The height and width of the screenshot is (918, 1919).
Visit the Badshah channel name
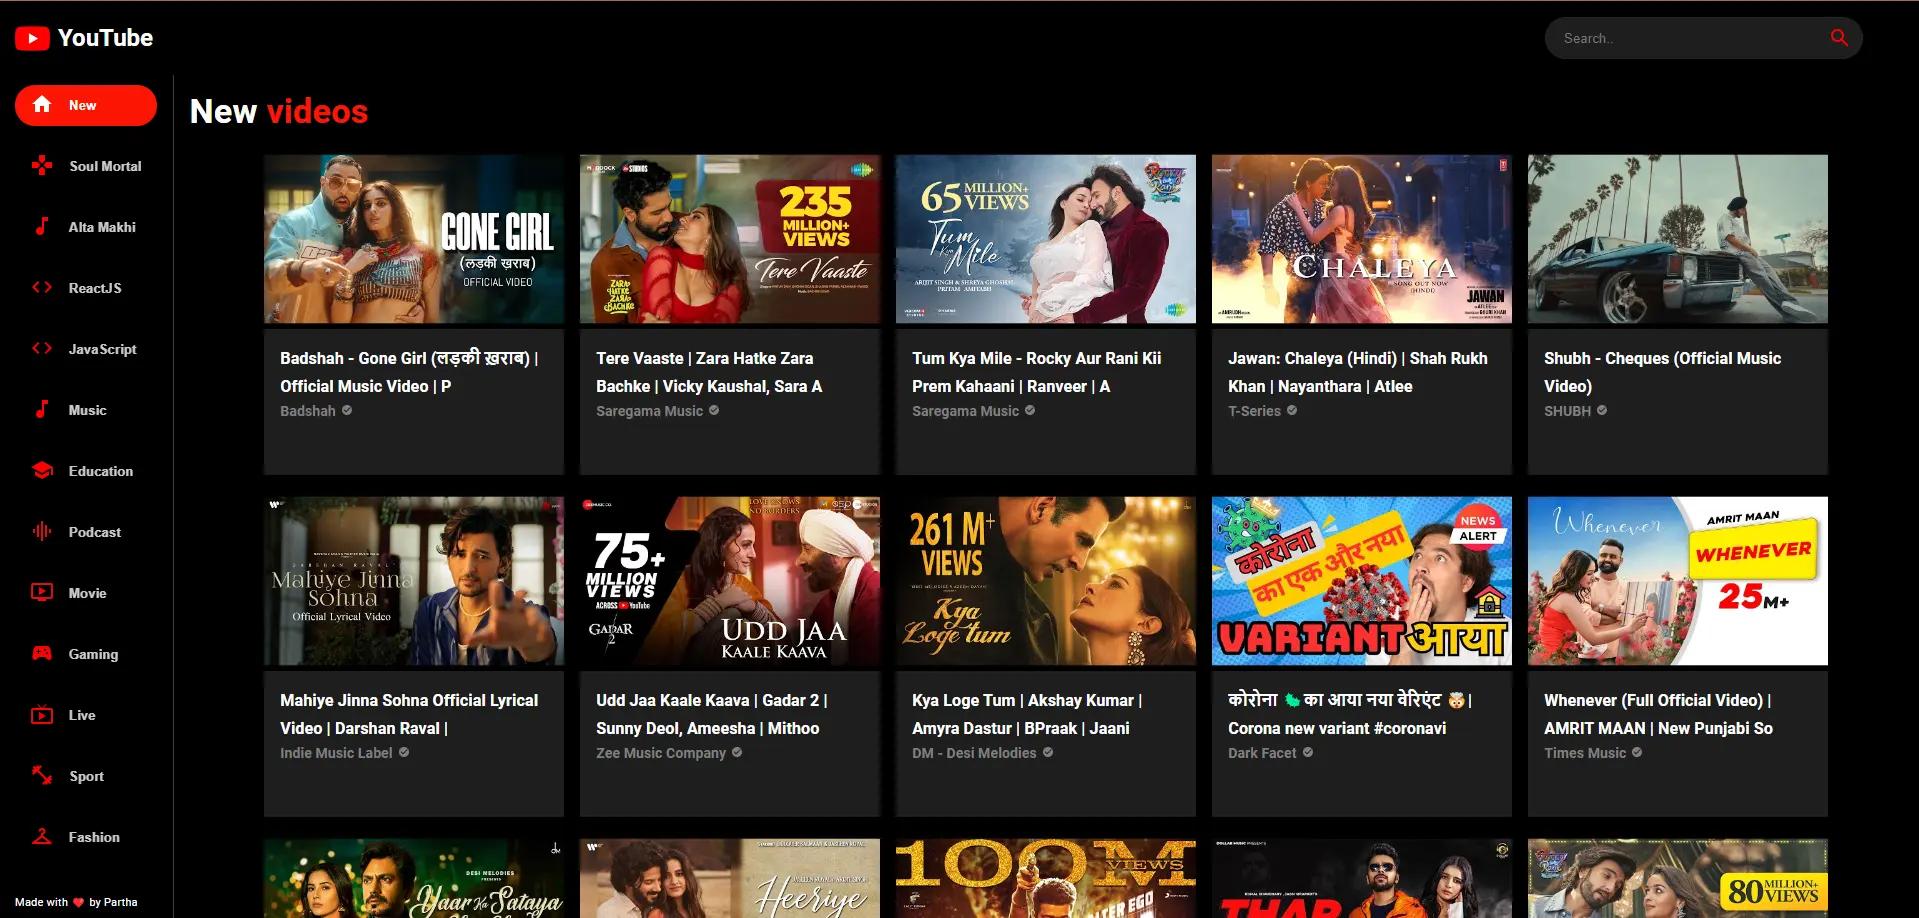point(308,411)
